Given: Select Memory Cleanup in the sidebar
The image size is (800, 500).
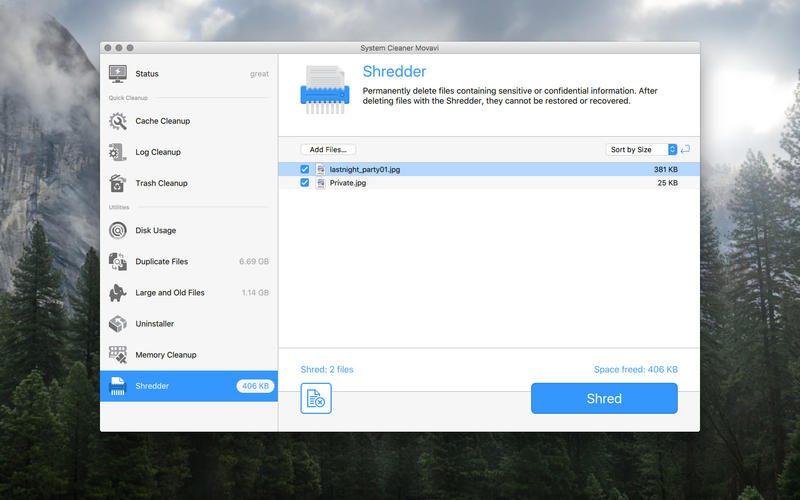Looking at the screenshot, I should coord(189,355).
